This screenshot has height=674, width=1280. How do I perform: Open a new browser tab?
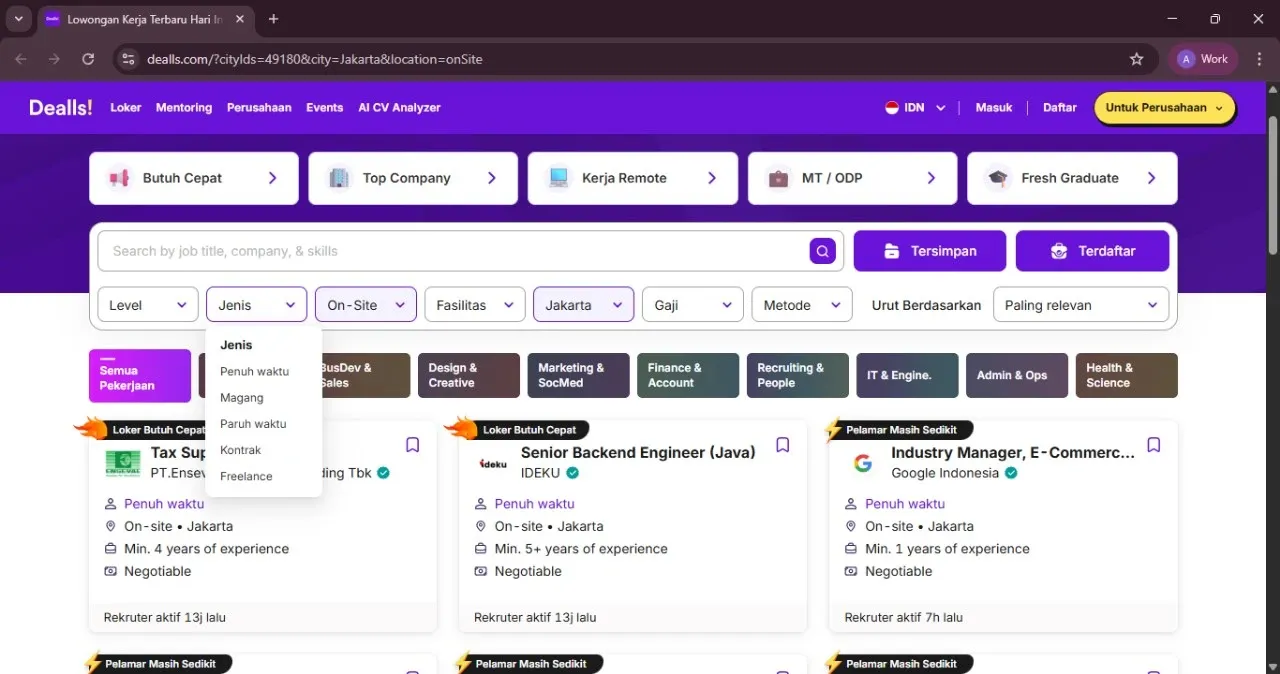[x=274, y=19]
